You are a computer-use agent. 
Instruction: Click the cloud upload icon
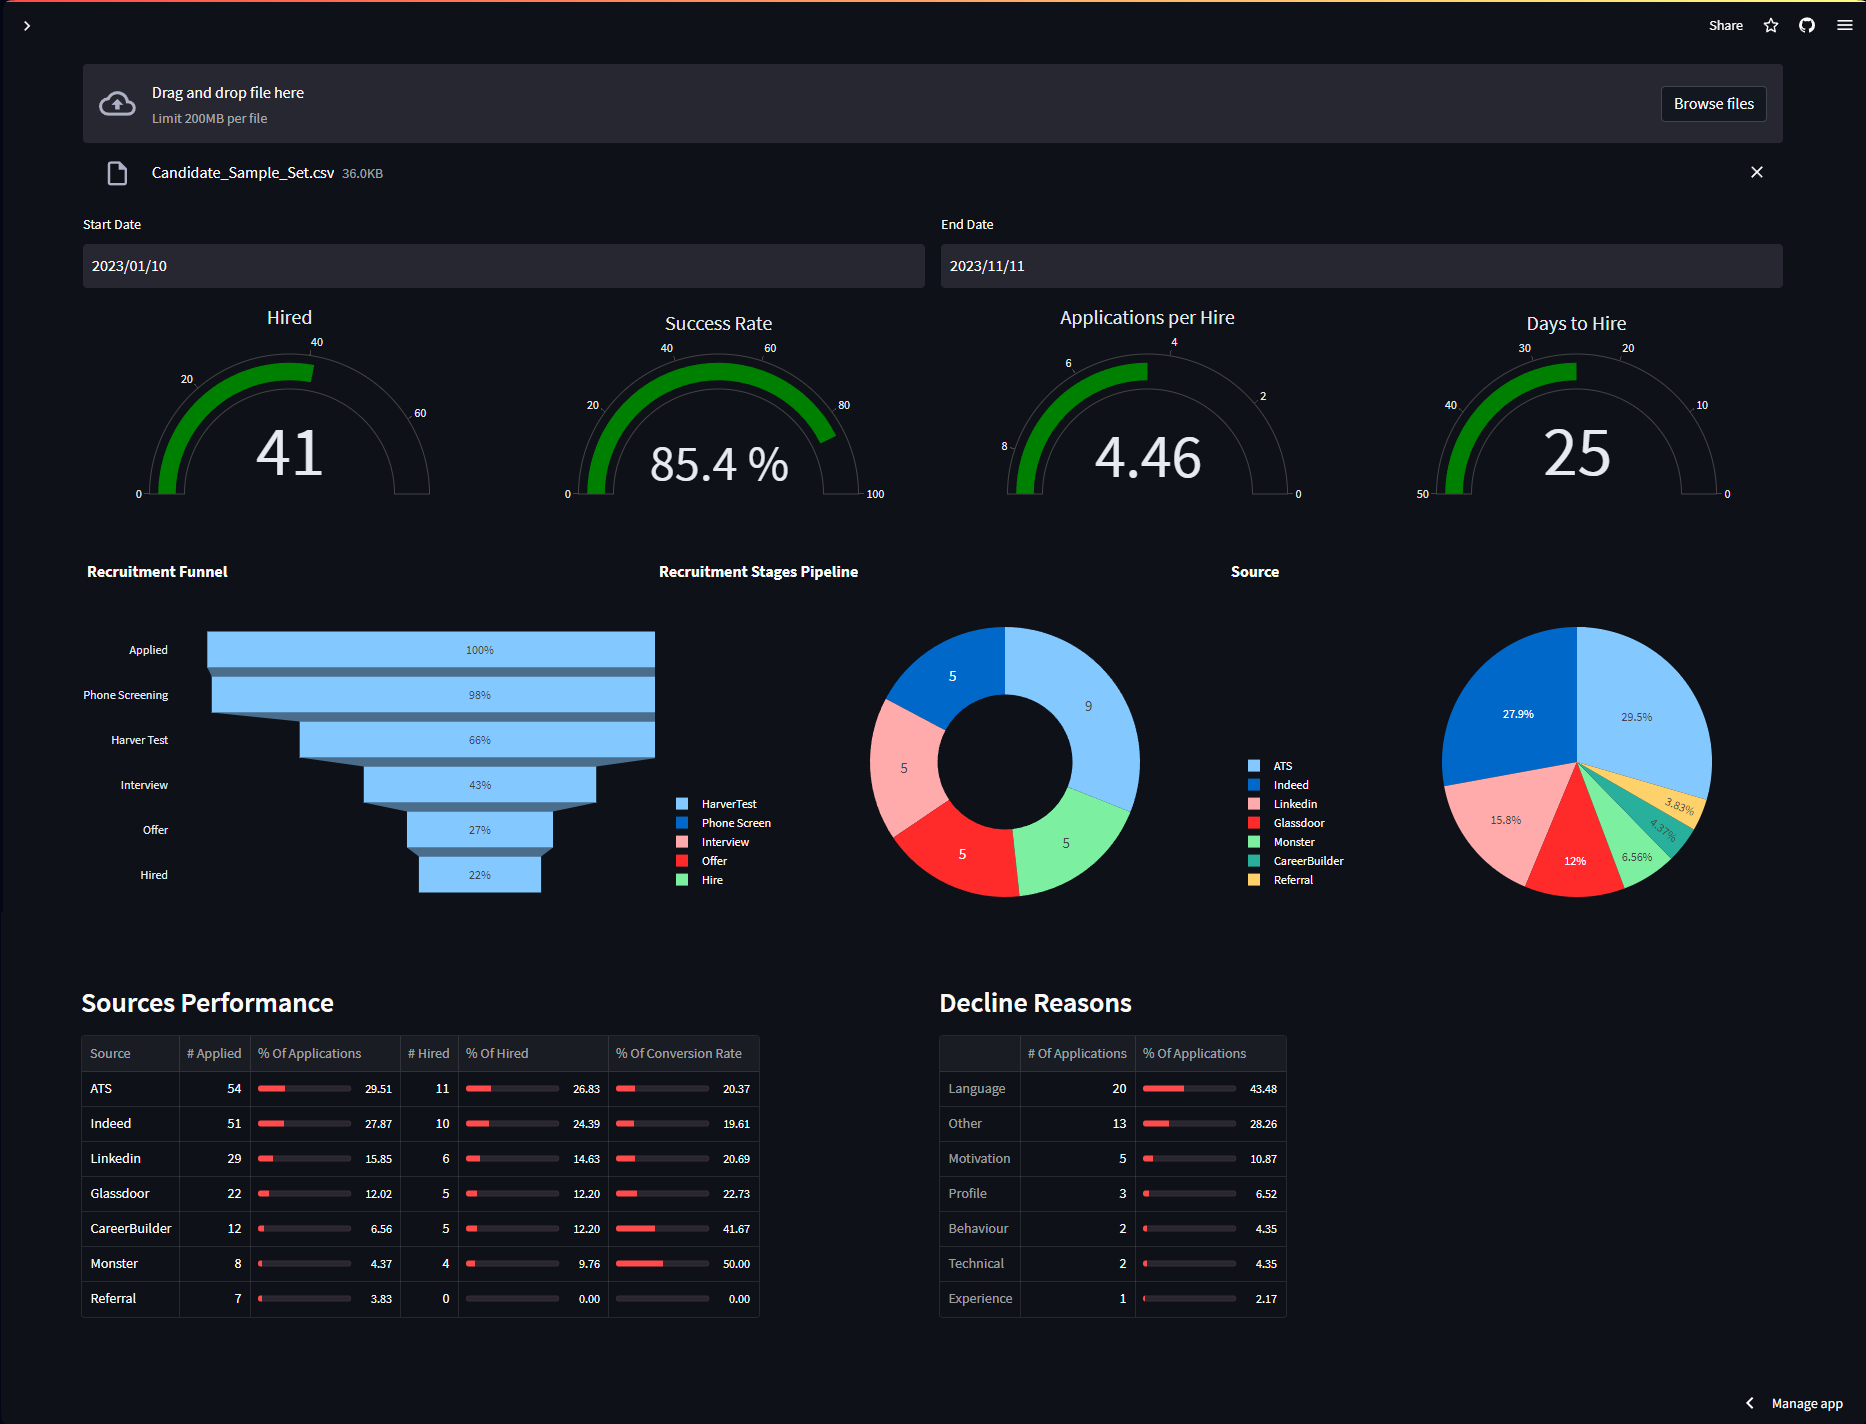tap(117, 104)
